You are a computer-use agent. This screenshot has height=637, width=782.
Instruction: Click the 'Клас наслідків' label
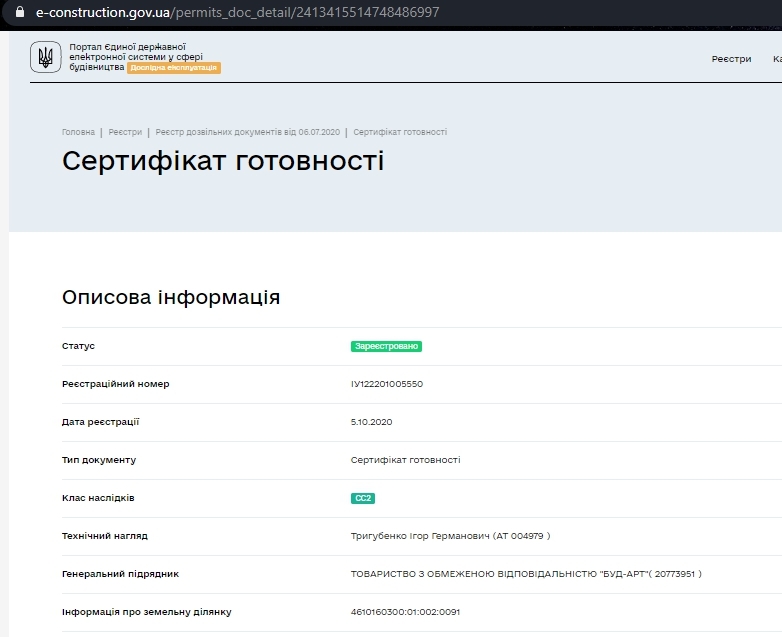coord(98,498)
